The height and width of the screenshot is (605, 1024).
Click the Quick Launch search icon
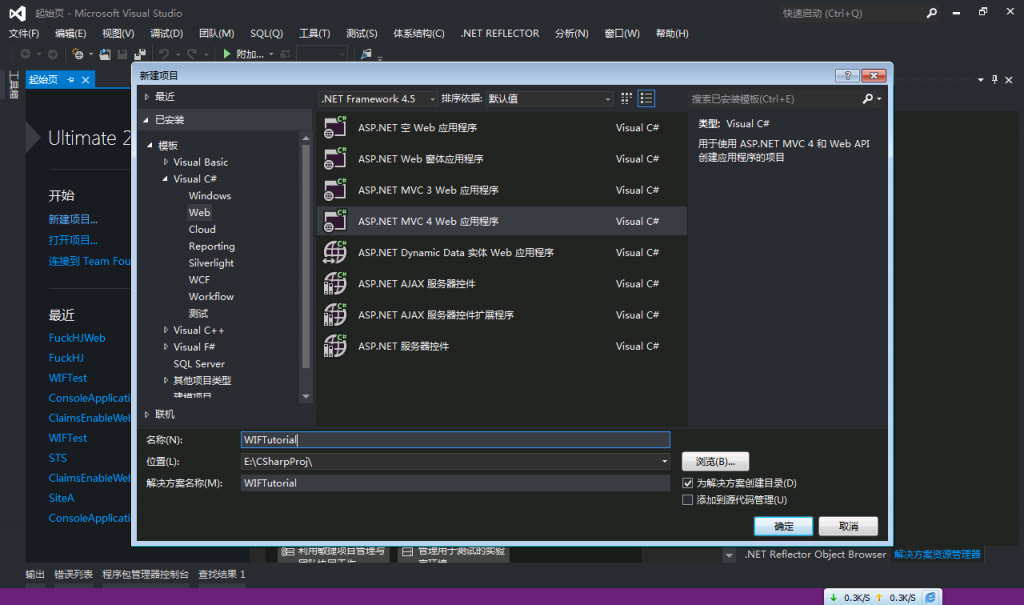(x=931, y=13)
